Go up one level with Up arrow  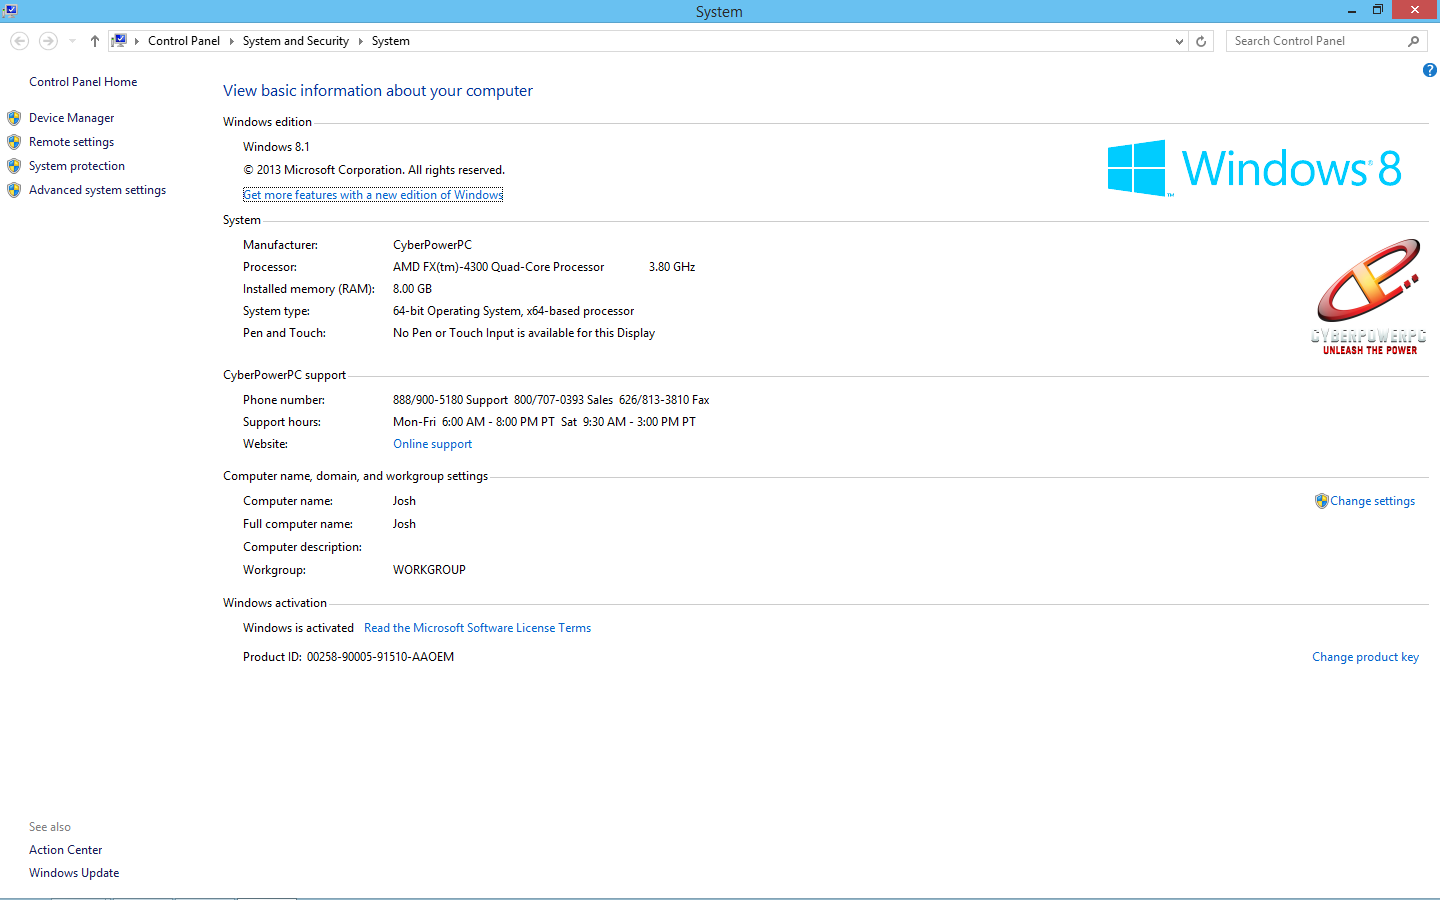pyautogui.click(x=94, y=41)
